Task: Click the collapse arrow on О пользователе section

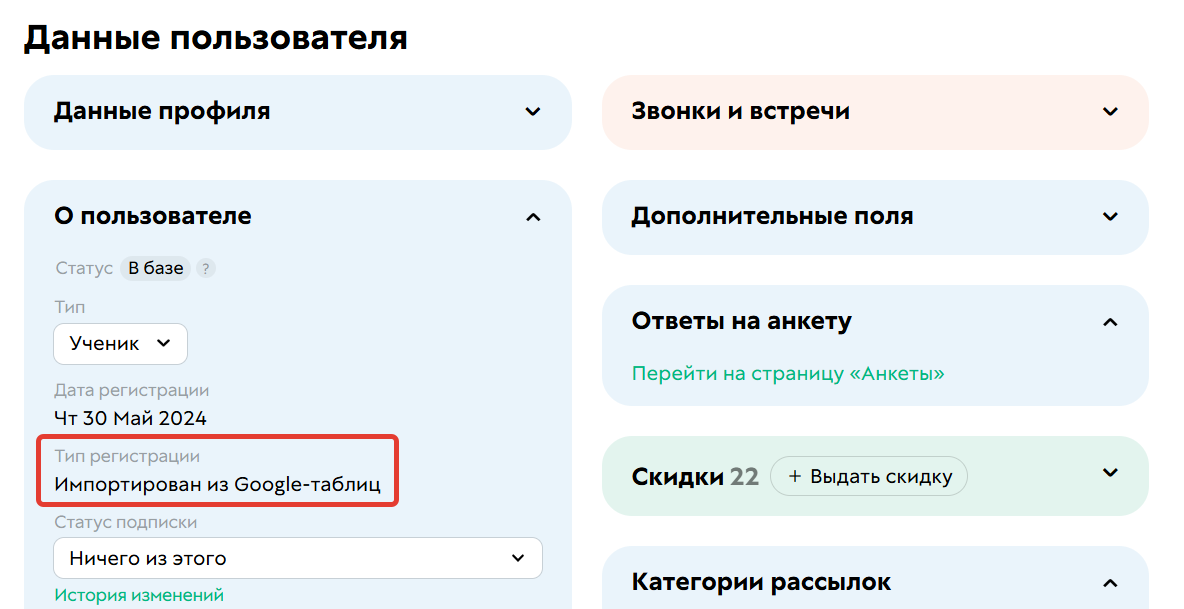Action: 533,216
